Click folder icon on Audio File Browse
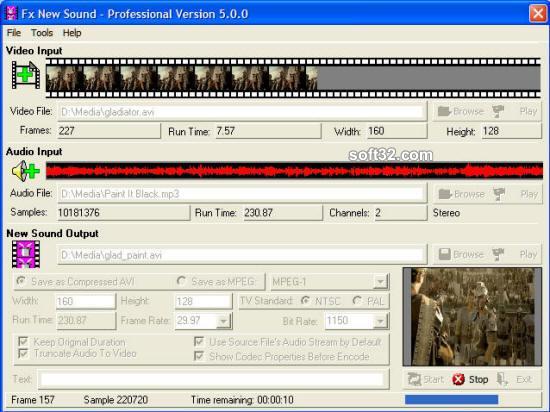This screenshot has width=550, height=412. (x=445, y=194)
